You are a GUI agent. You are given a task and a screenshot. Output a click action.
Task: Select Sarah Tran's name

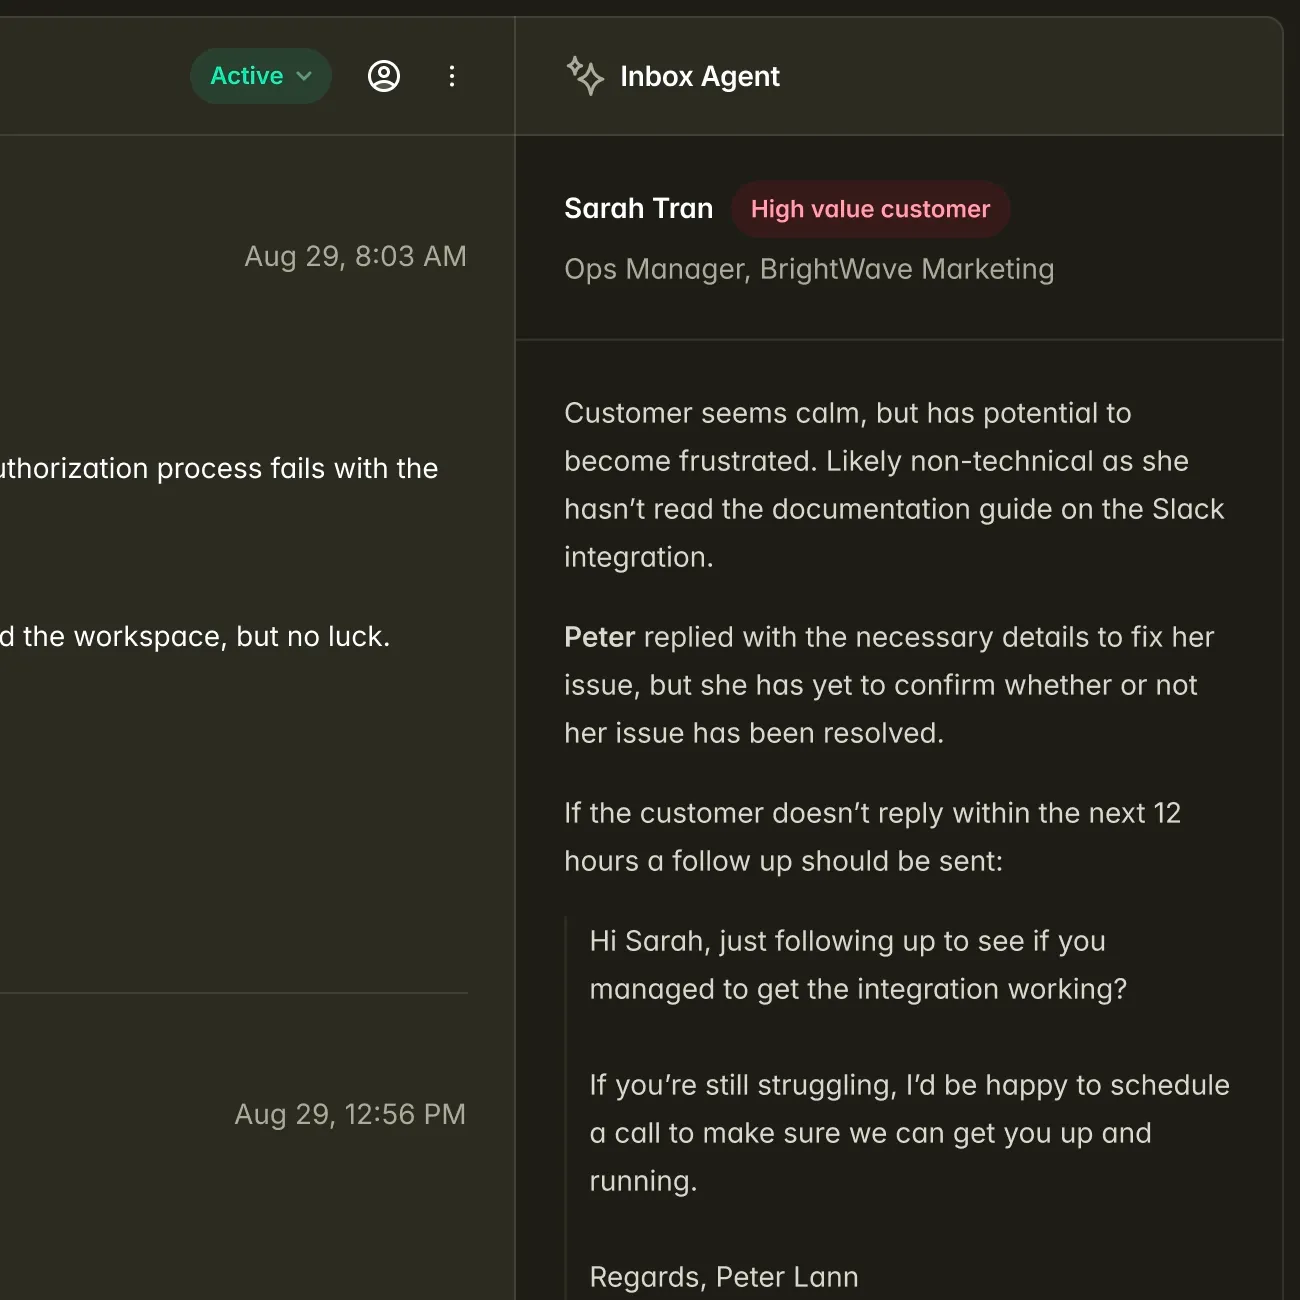click(638, 208)
